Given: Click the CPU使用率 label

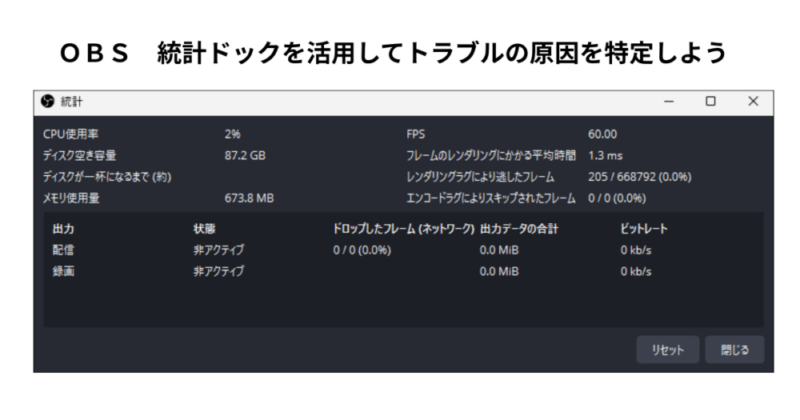Looking at the screenshot, I should pyautogui.click(x=71, y=134).
